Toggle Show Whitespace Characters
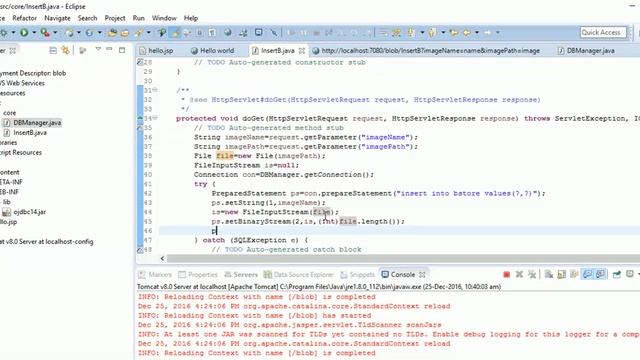This screenshot has width=640, height=360. 212,33
